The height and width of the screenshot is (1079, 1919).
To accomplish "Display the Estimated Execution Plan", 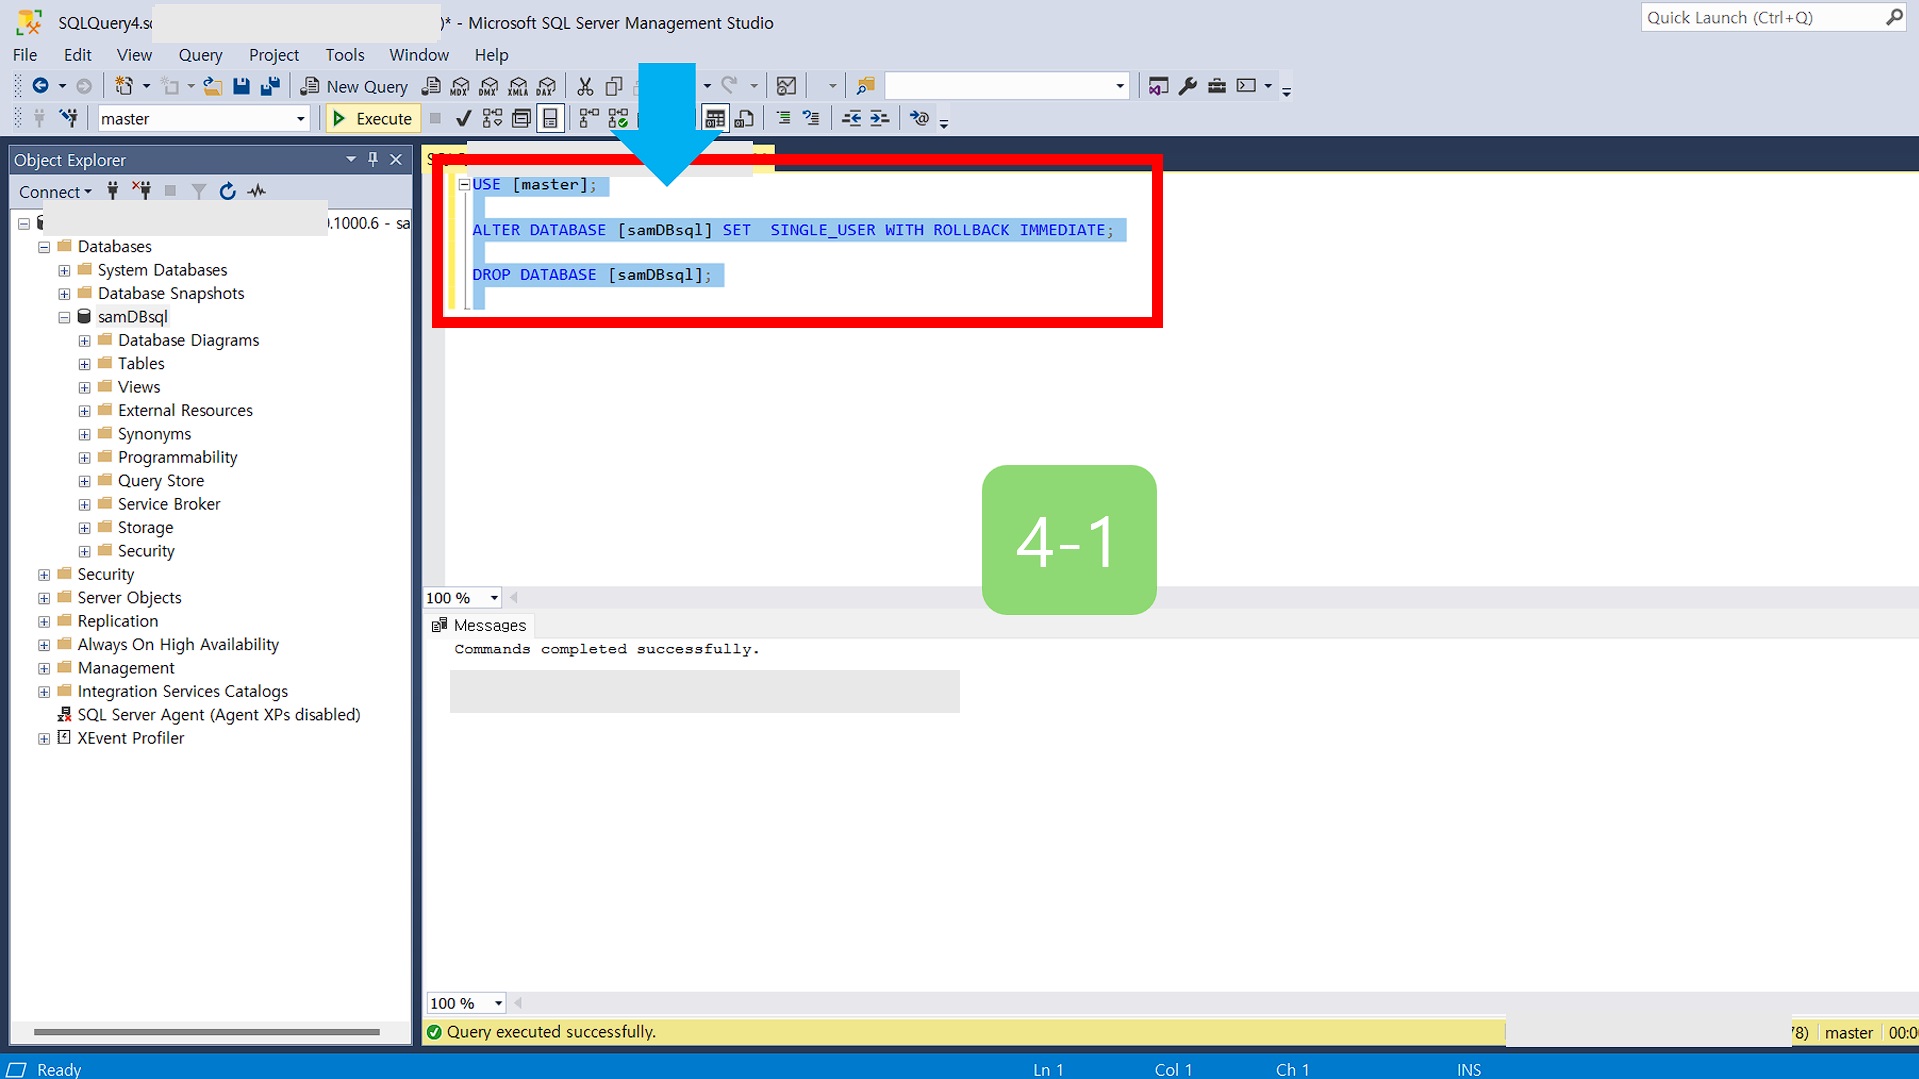I will click(x=492, y=119).
